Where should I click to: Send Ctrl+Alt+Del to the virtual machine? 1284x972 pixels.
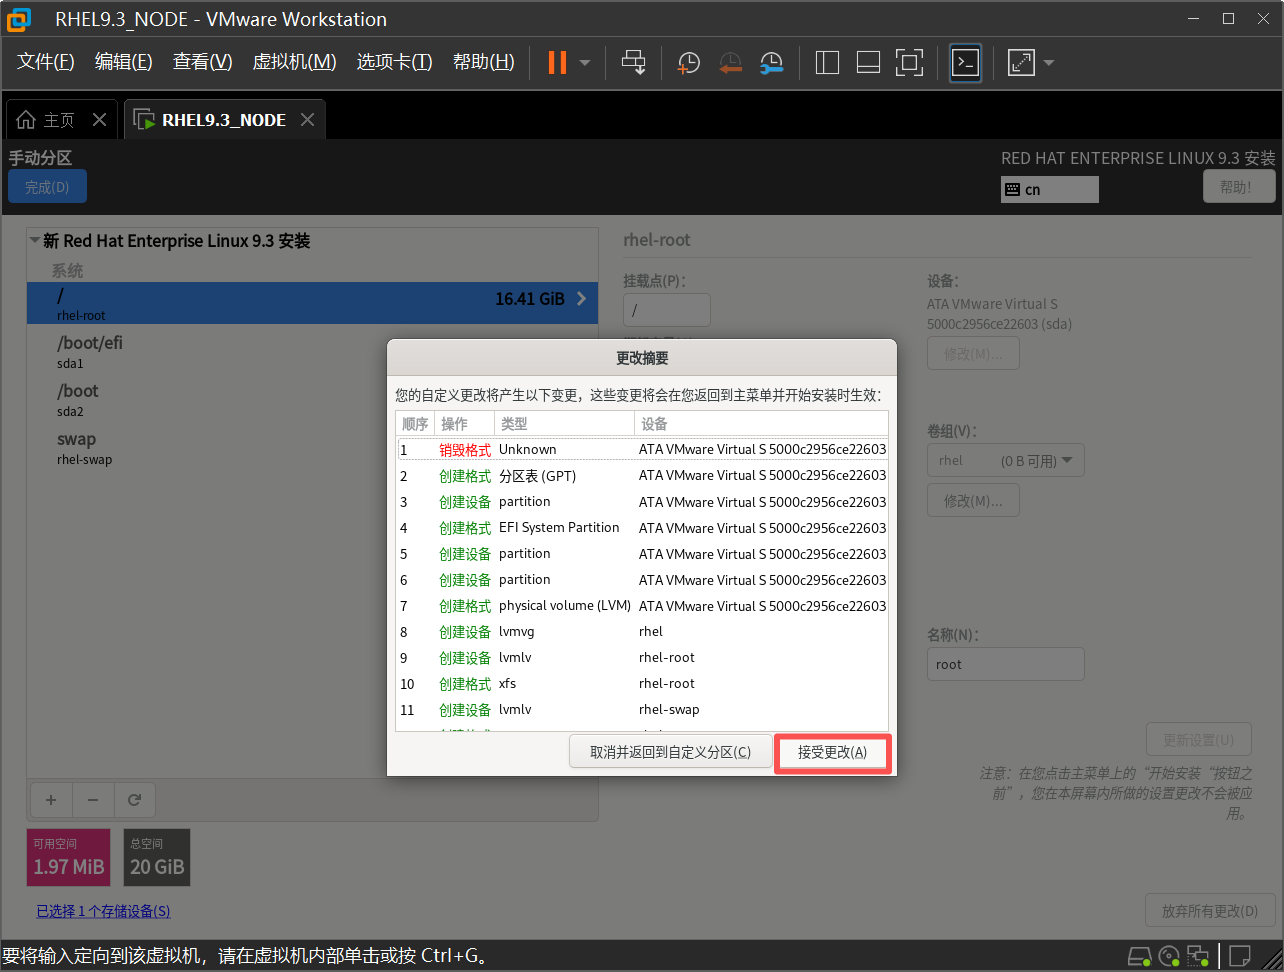pyautogui.click(x=634, y=62)
